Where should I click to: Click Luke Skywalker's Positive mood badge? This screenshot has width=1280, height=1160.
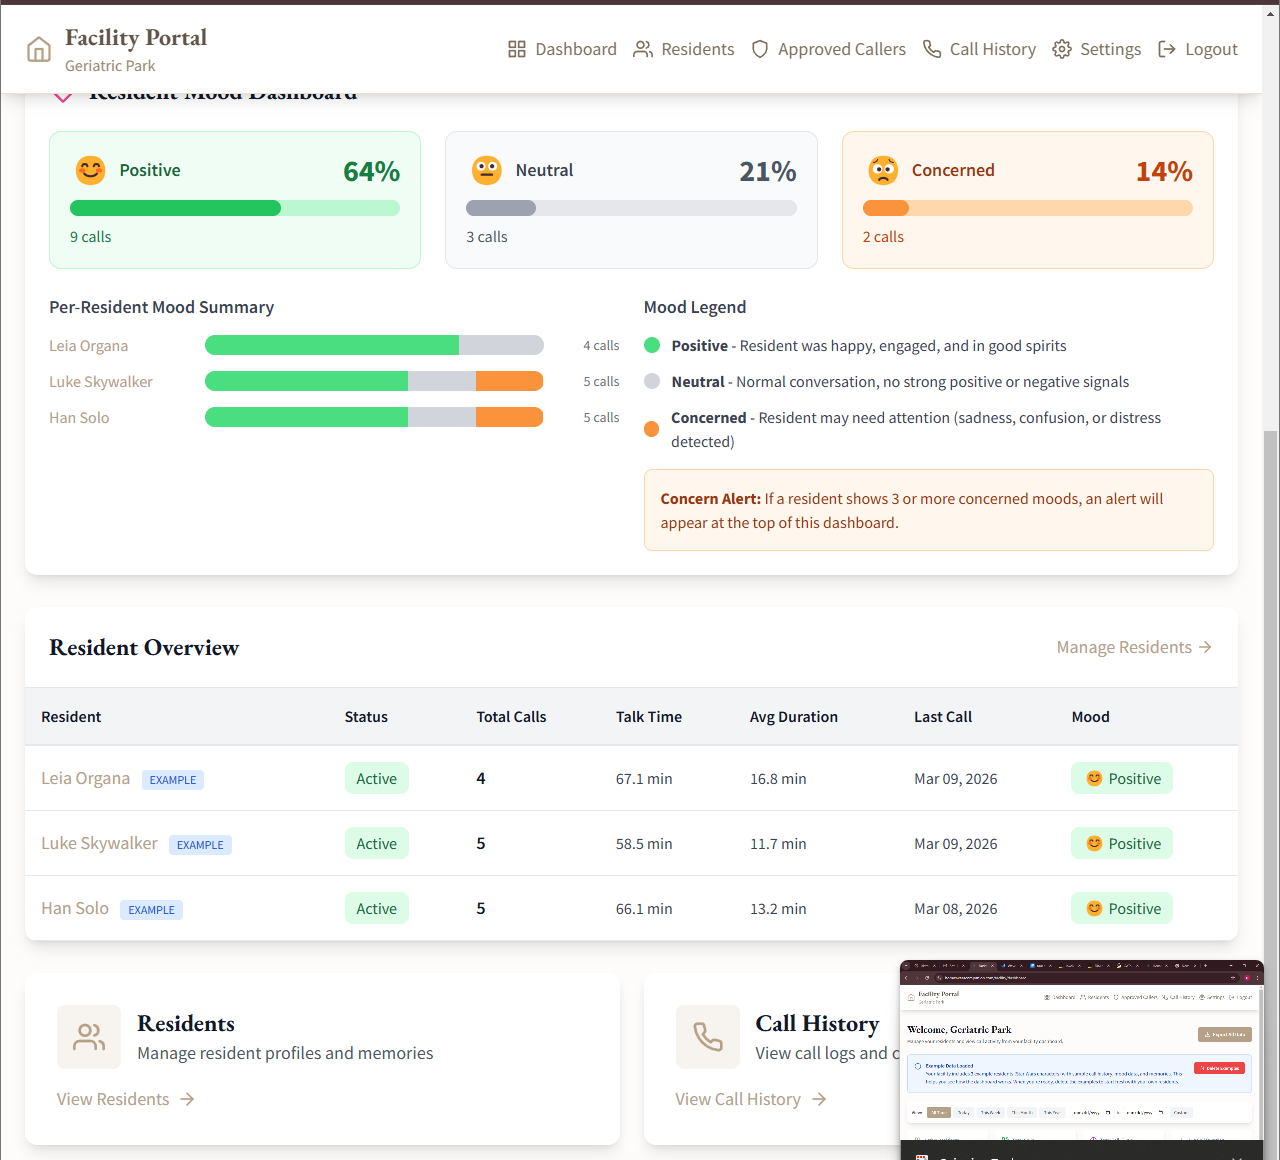point(1121,843)
